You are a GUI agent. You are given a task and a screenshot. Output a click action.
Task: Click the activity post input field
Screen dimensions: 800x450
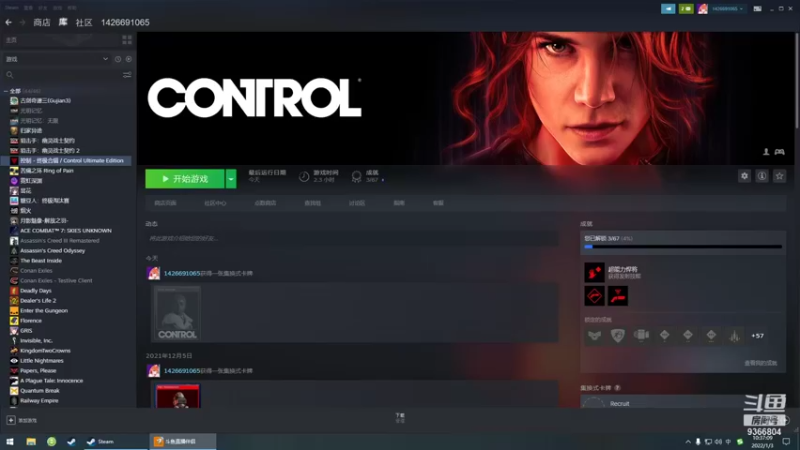[x=352, y=238]
